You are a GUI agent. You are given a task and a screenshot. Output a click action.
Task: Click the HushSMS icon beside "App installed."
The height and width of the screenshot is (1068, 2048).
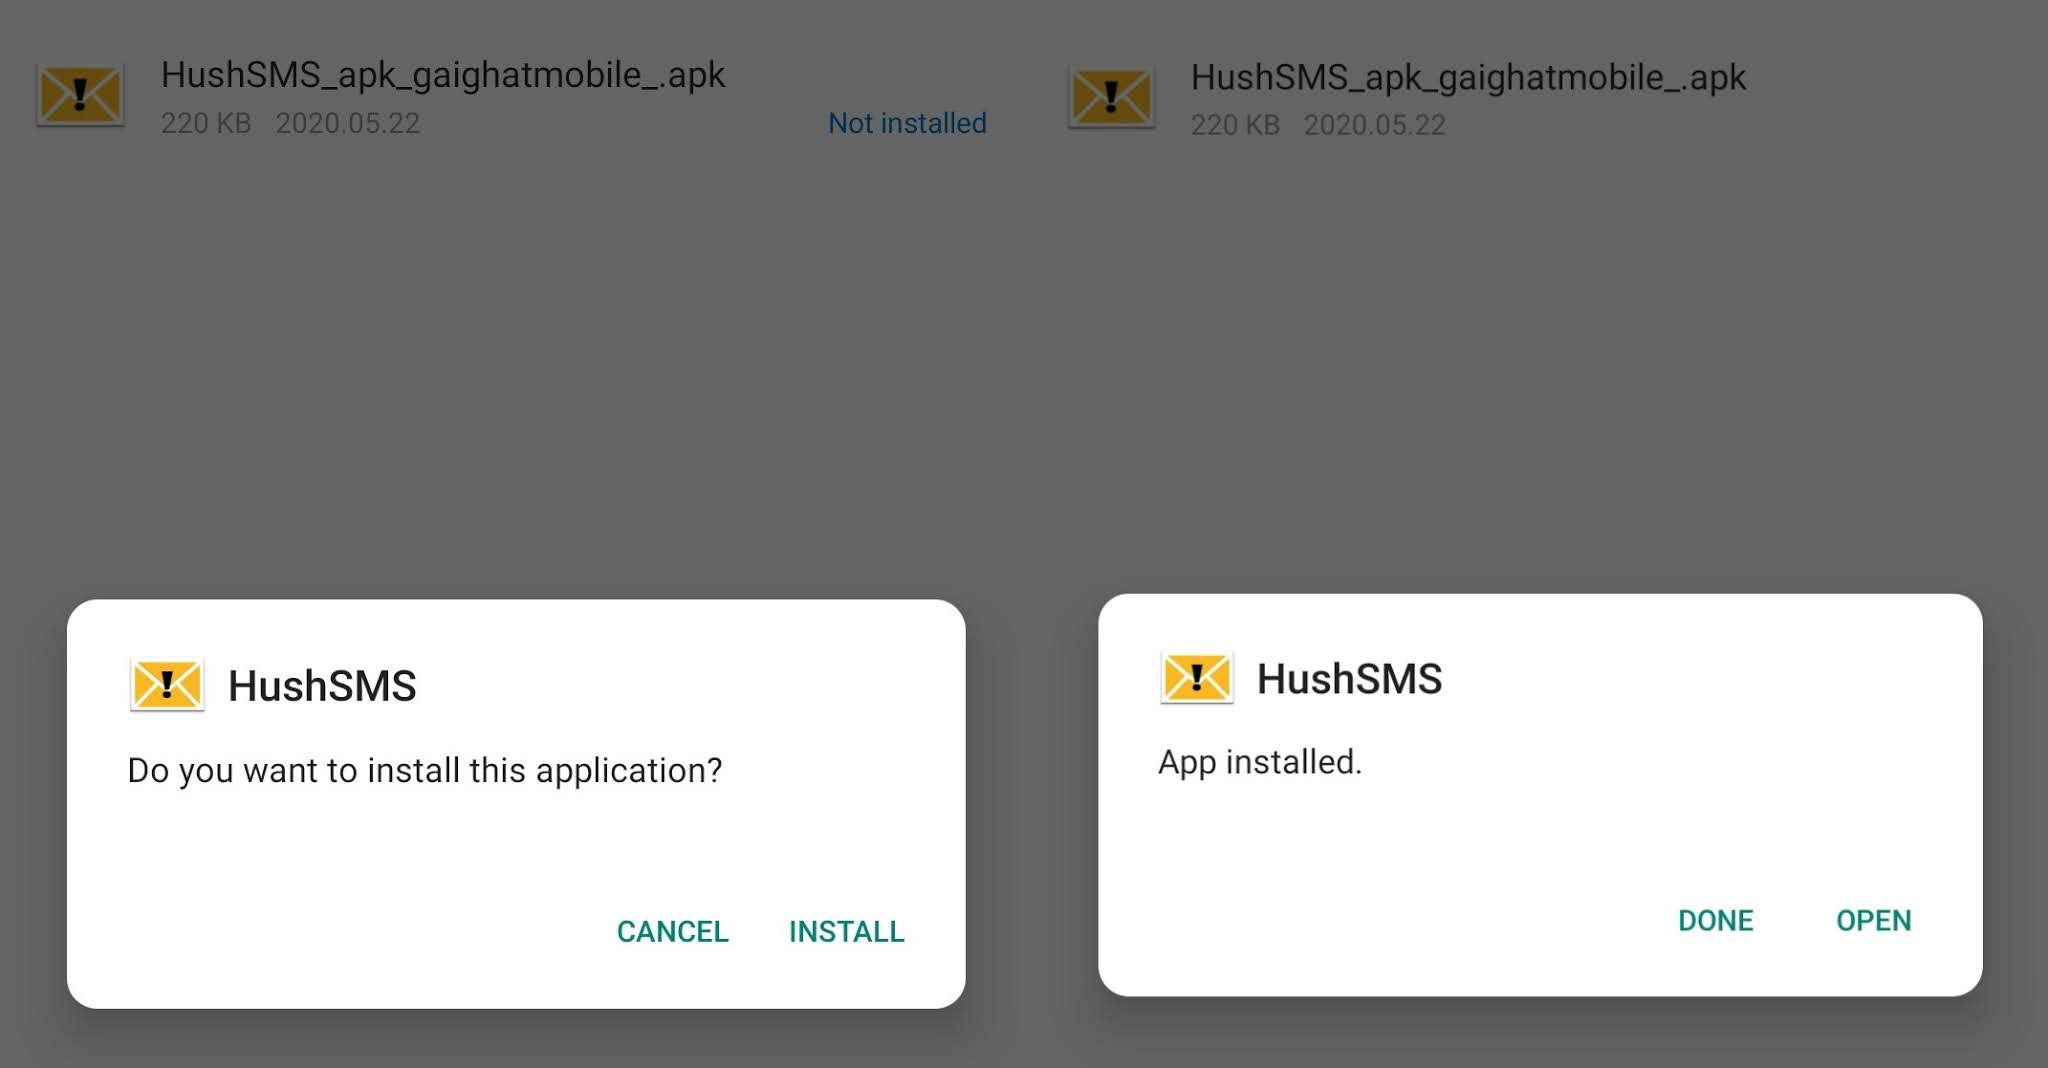coord(1196,679)
